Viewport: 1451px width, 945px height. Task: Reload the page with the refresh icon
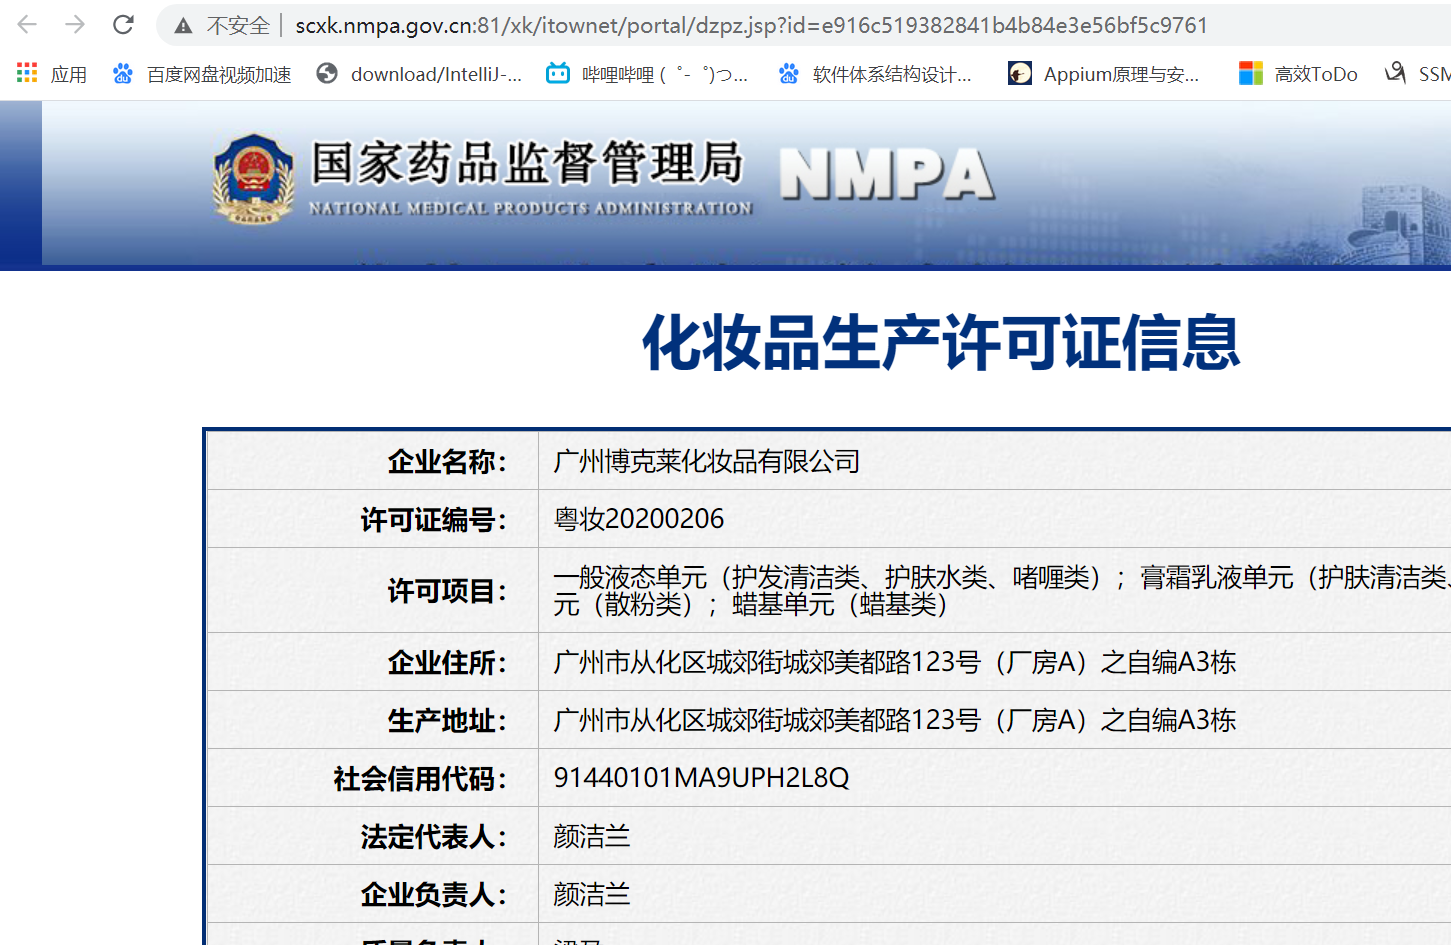point(123,25)
